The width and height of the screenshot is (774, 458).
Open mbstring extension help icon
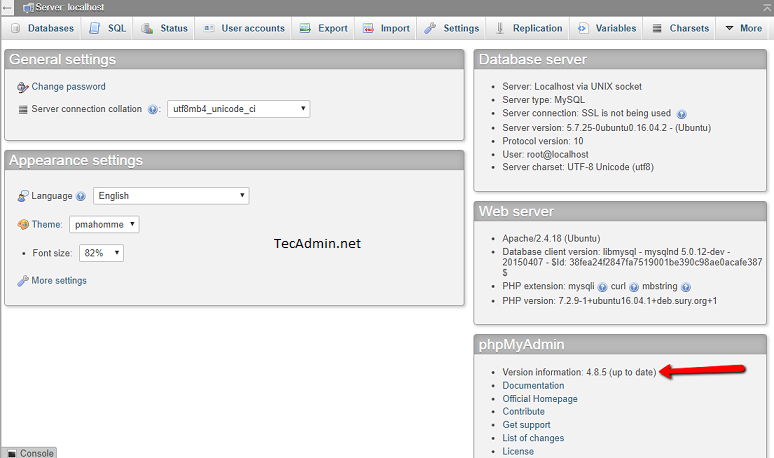pos(686,287)
